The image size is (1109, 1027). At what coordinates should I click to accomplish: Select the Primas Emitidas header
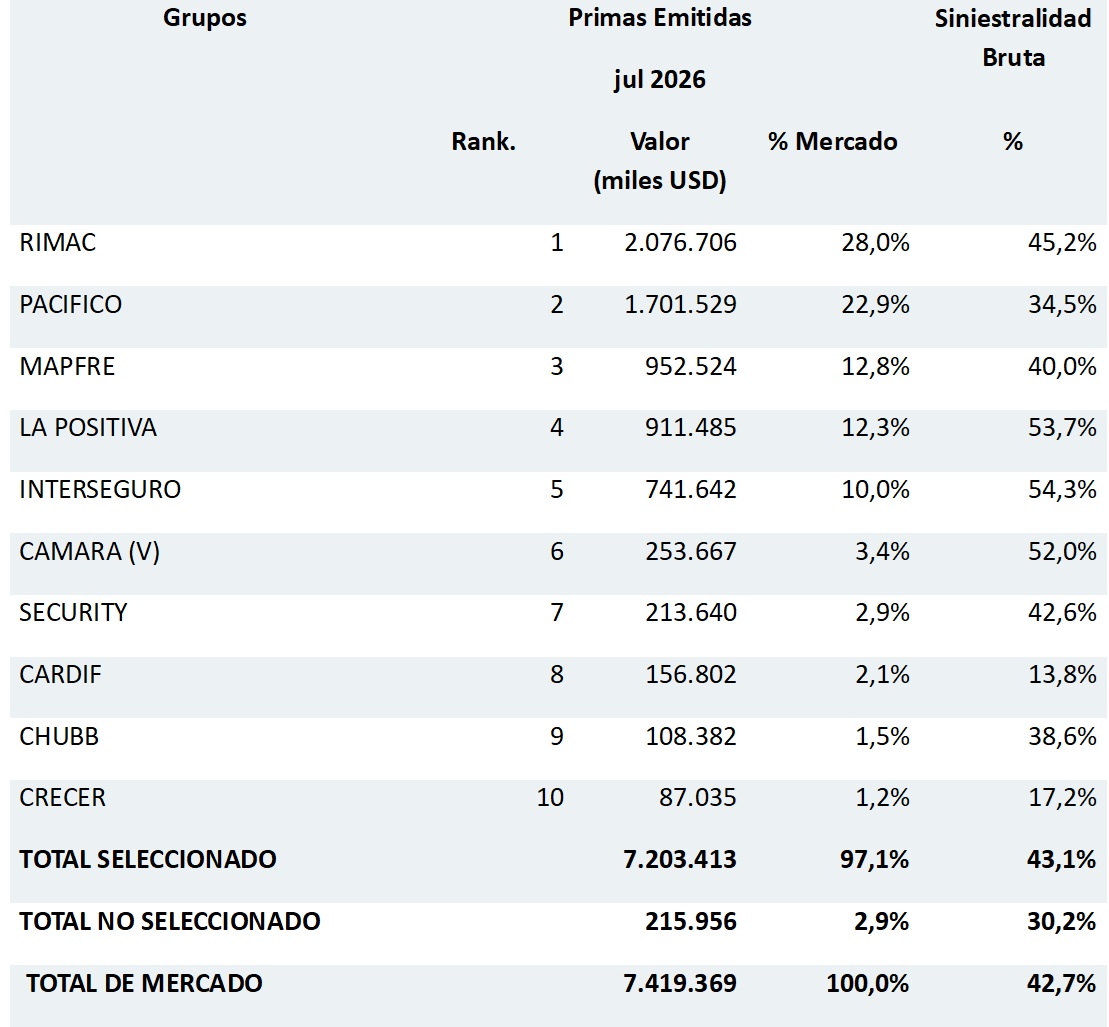coord(660,18)
